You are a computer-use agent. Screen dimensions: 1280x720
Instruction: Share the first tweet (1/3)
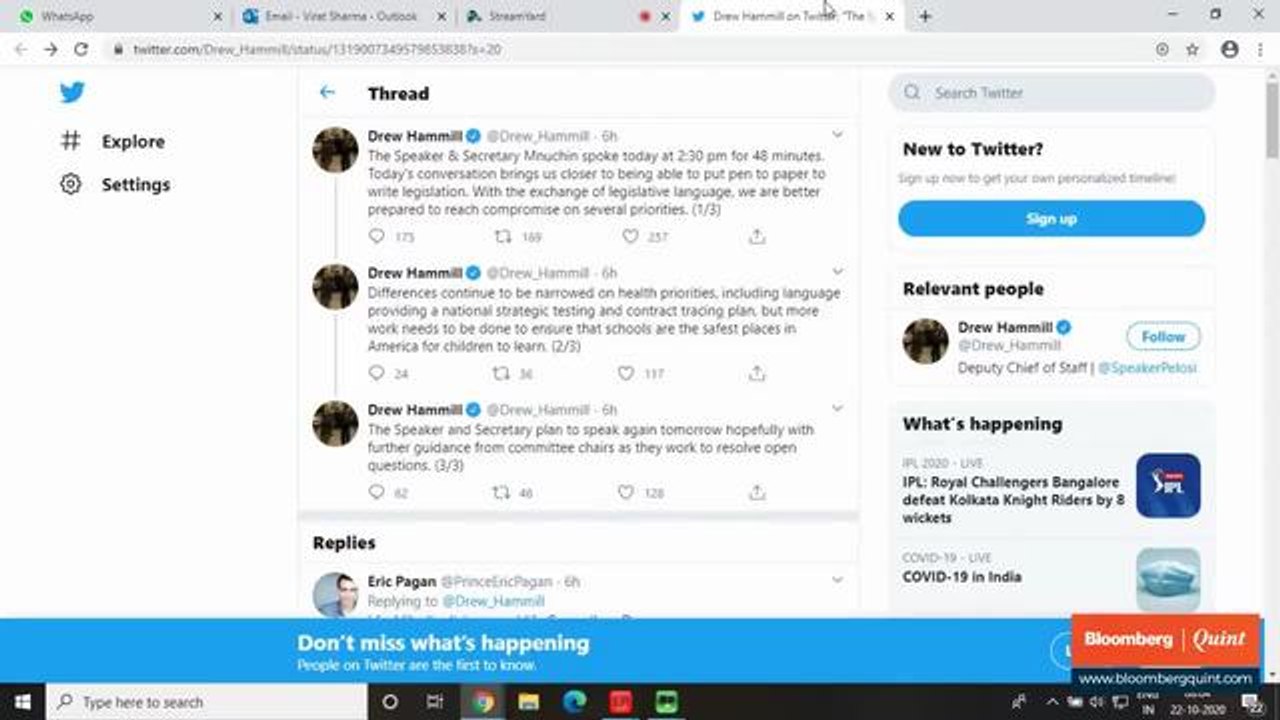(x=757, y=237)
